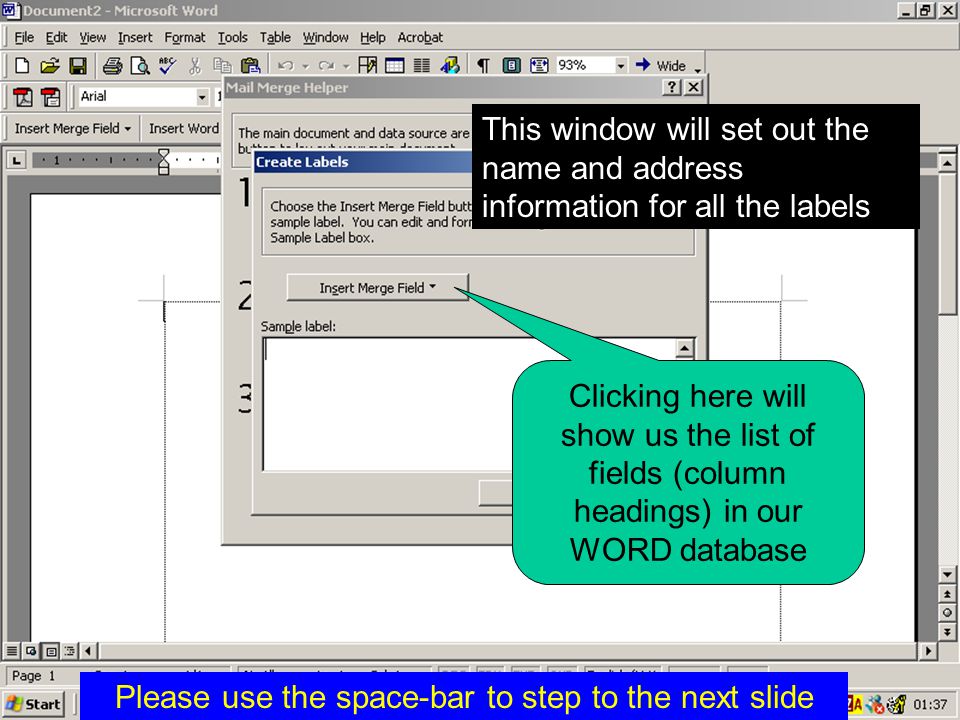Click the system tray clock
Viewport: 960px width, 720px height.
[x=931, y=705]
